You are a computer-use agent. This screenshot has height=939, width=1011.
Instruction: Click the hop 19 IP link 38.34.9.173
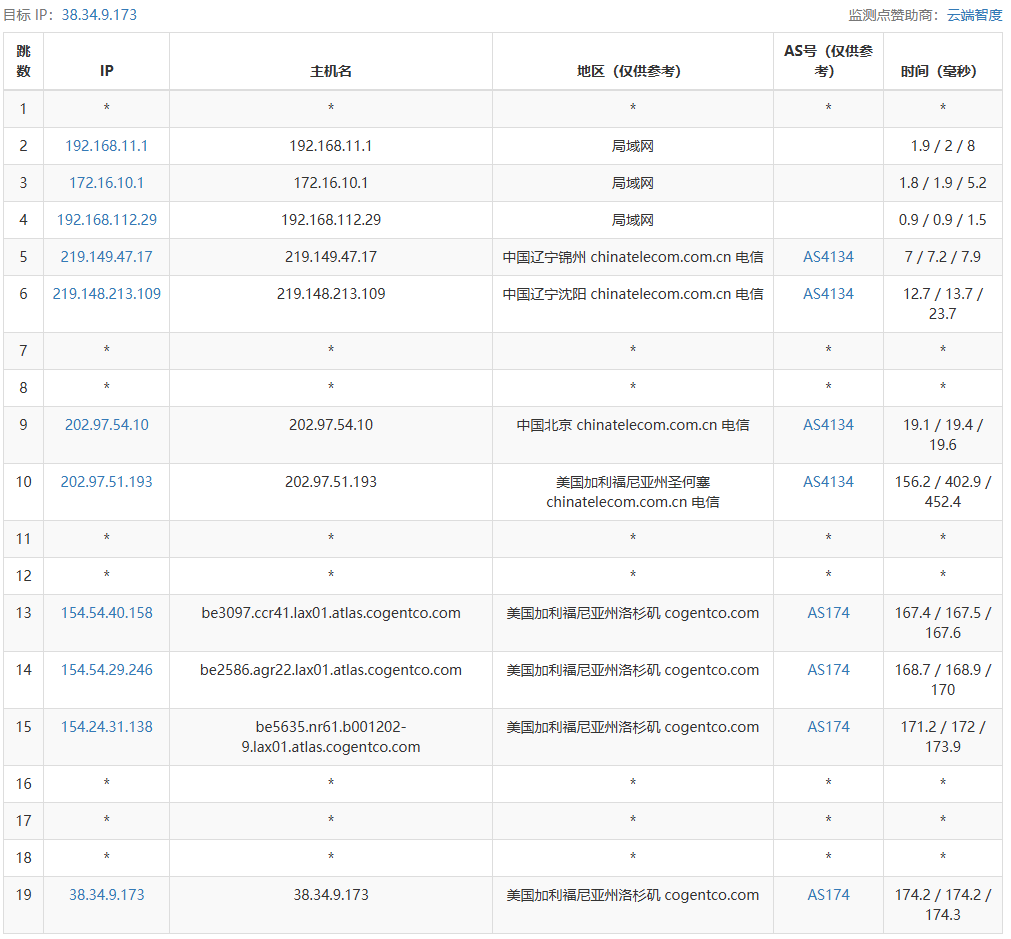click(x=106, y=895)
